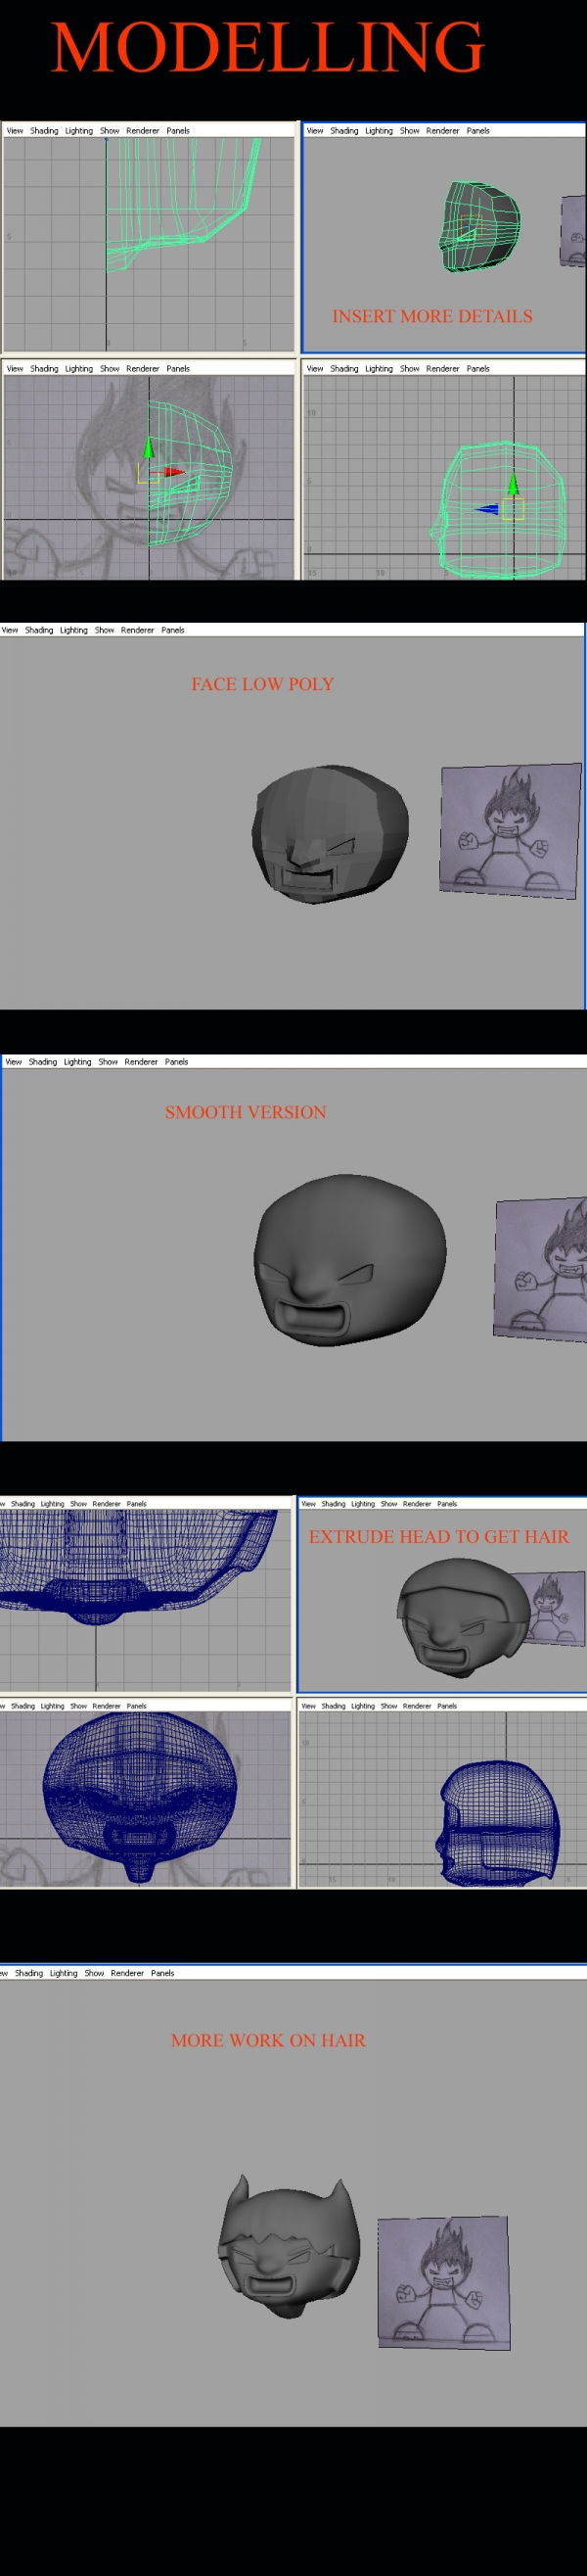Open Show menu in FACE LOW POLY viewport
This screenshot has height=2576, width=587.
pyautogui.click(x=105, y=630)
